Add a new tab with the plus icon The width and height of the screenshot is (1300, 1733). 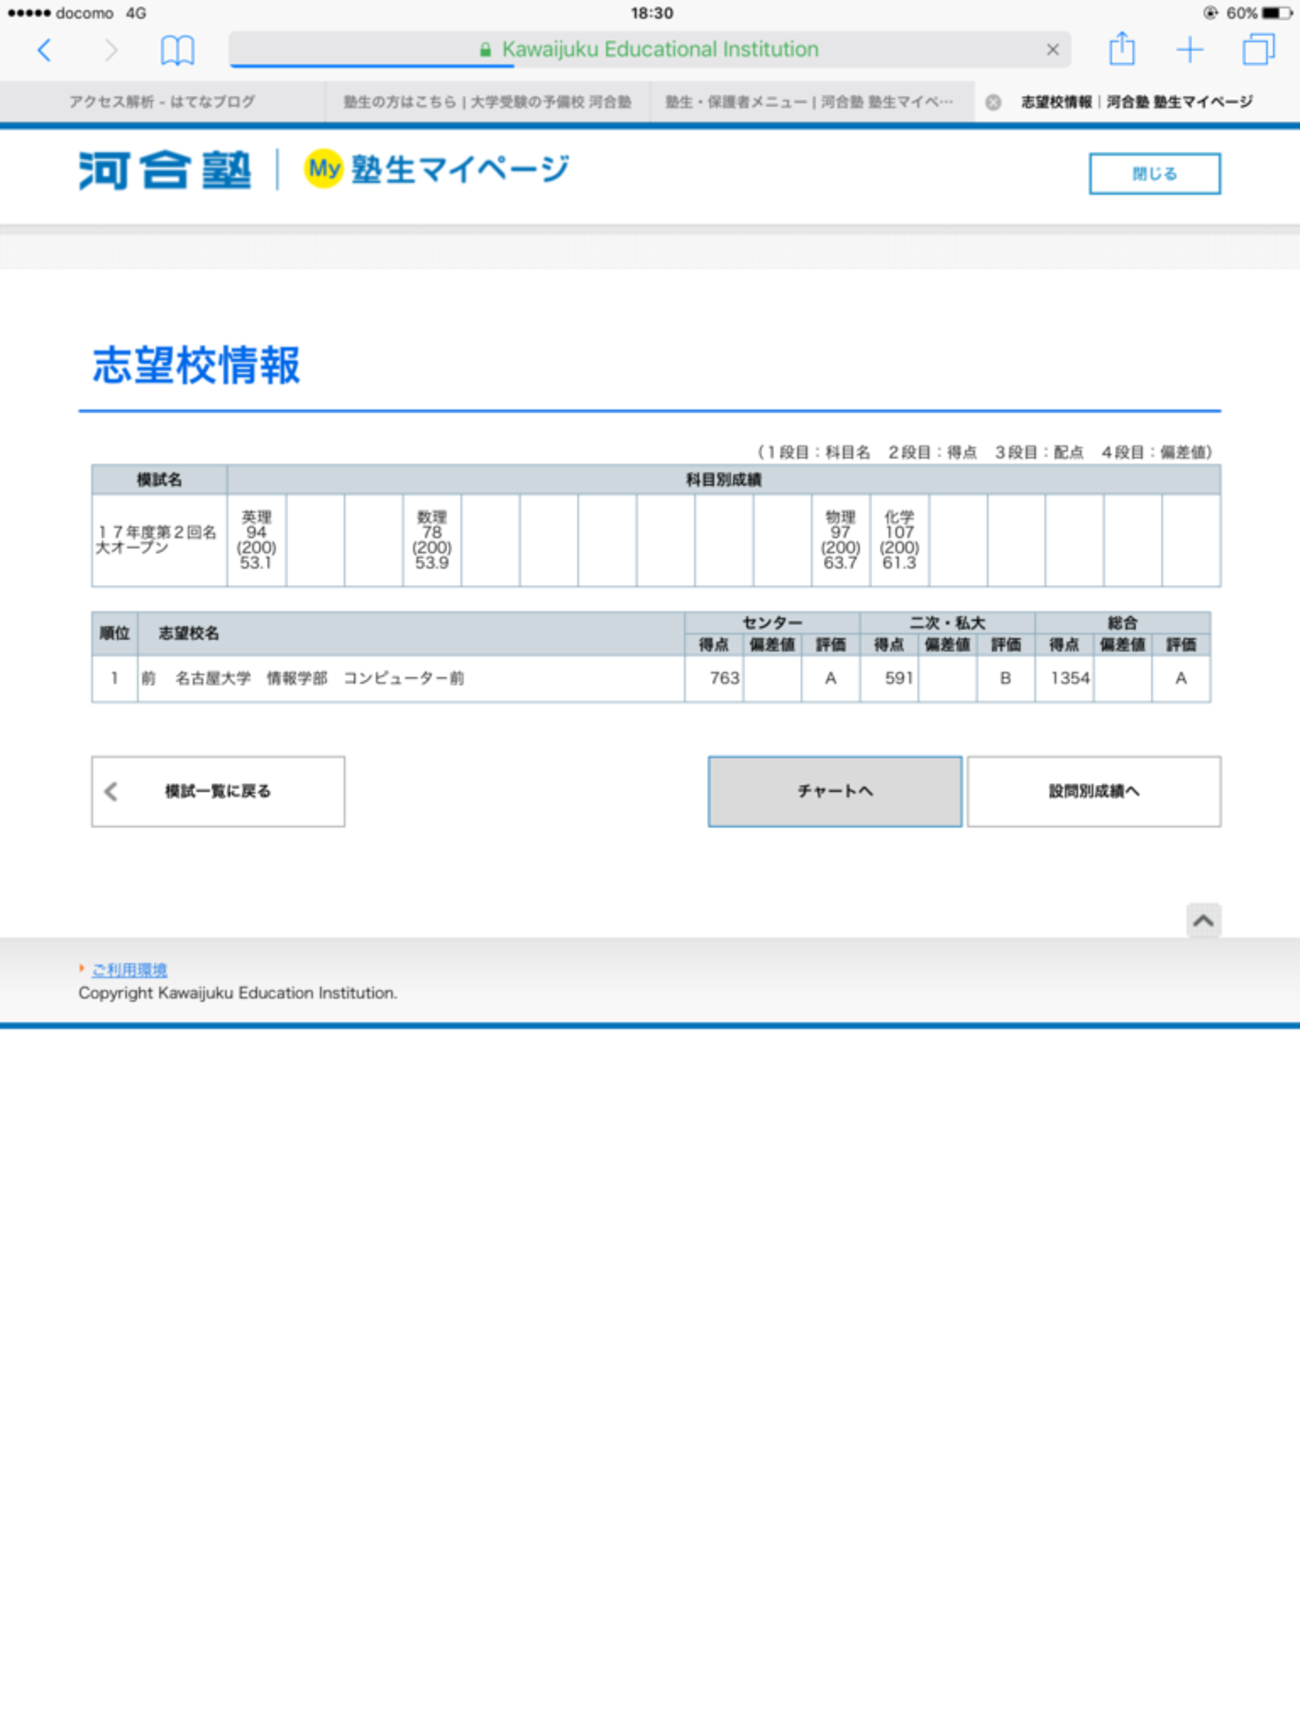pyautogui.click(x=1190, y=50)
